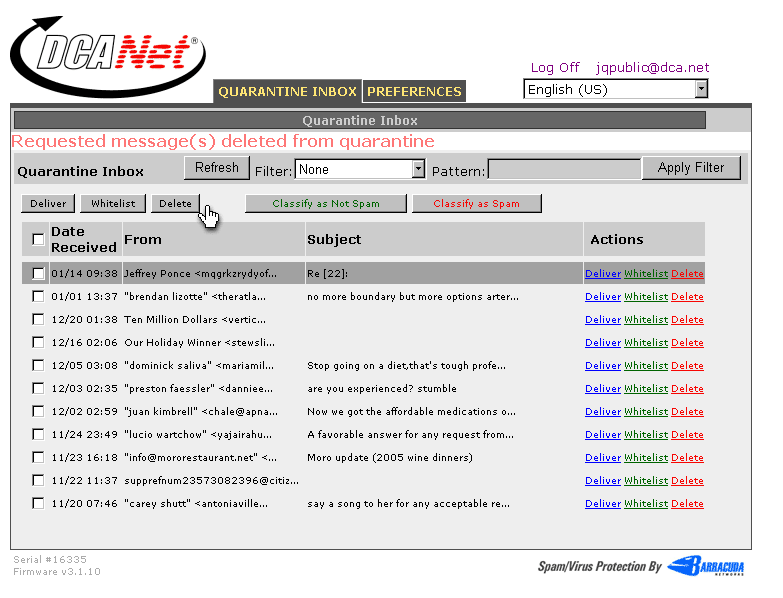This screenshot has width=783, height=598.
Task: Toggle the select-all checkbox in header
Action: pyautogui.click(x=38, y=239)
